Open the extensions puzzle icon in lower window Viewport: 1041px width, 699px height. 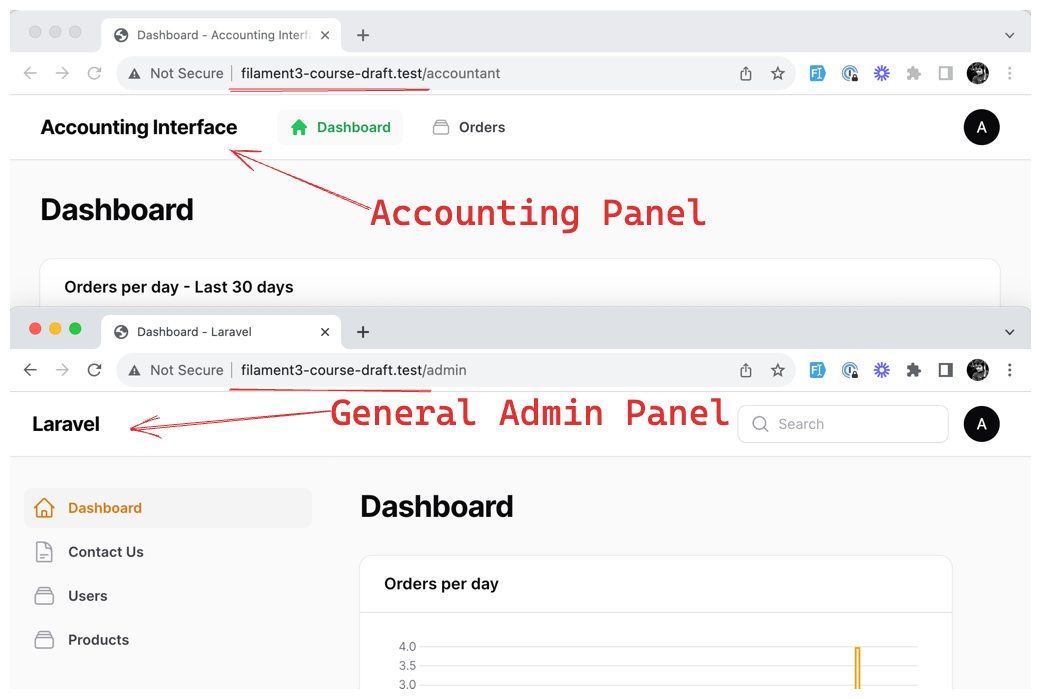click(914, 370)
